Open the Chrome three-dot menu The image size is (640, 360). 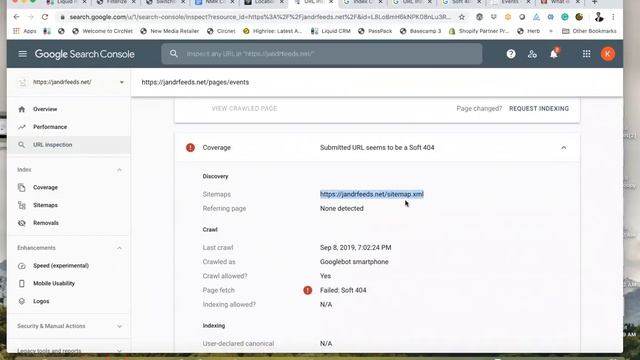[613, 17]
